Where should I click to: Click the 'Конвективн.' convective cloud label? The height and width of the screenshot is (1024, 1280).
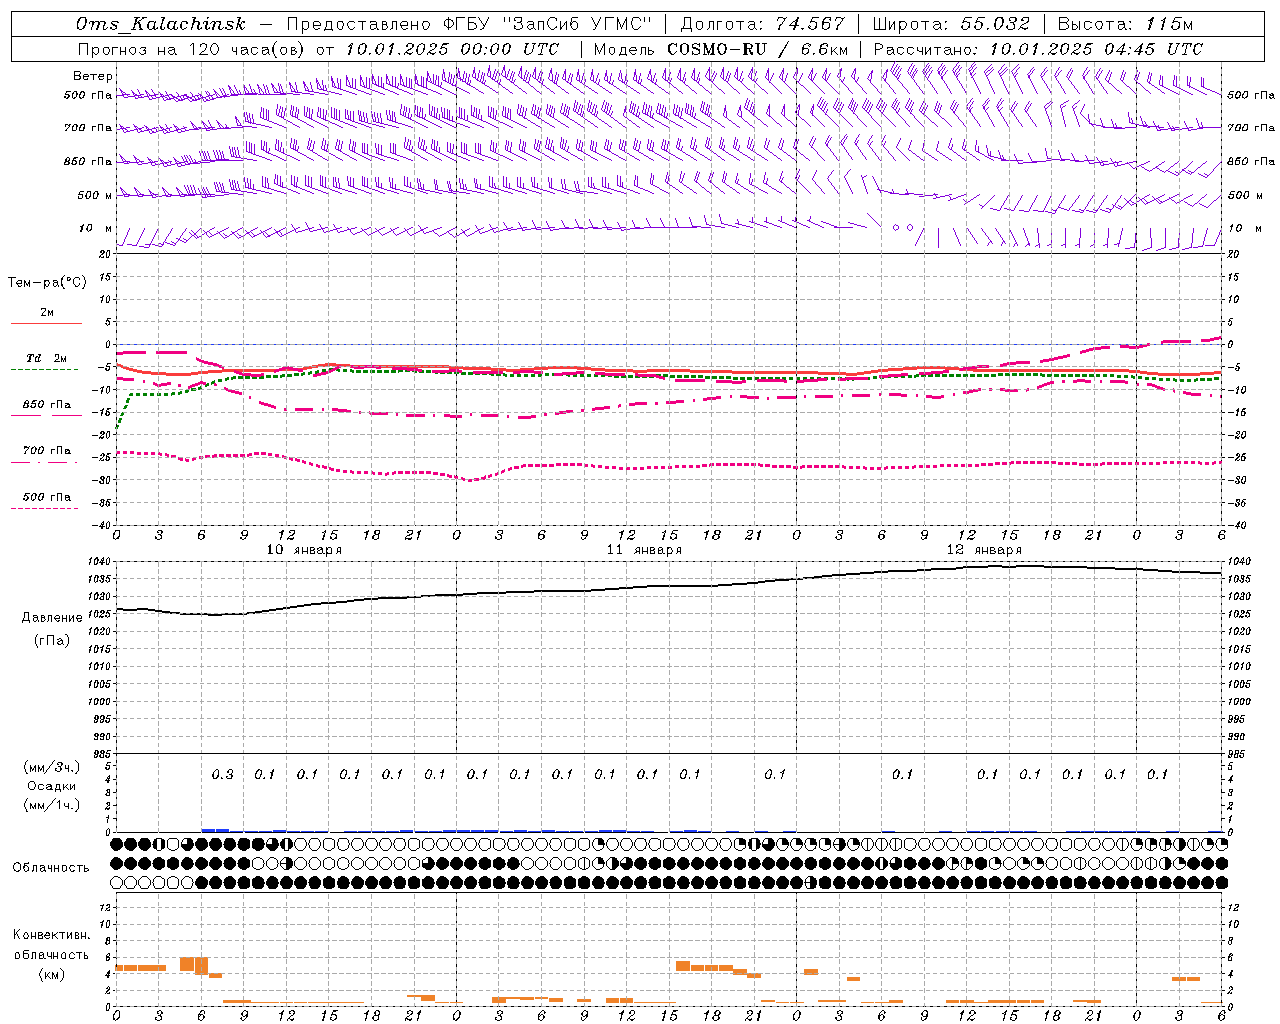coord(52,935)
